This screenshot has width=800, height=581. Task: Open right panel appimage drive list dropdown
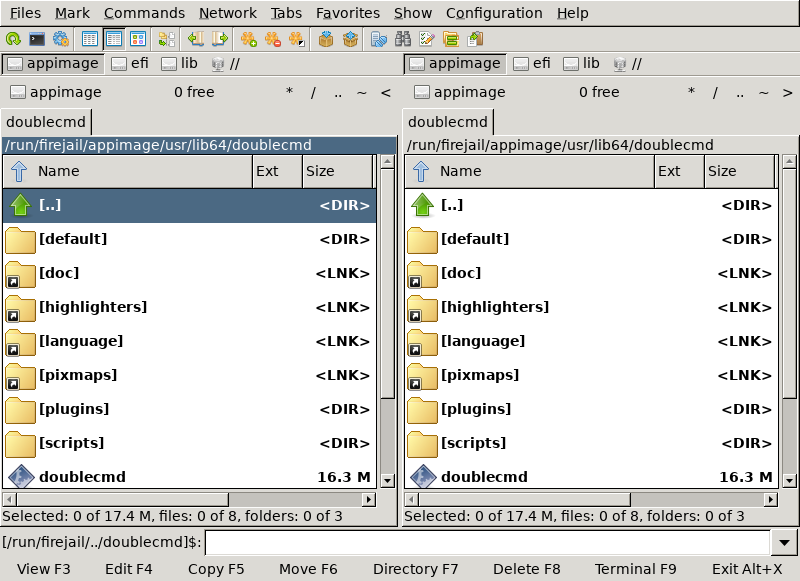460,92
